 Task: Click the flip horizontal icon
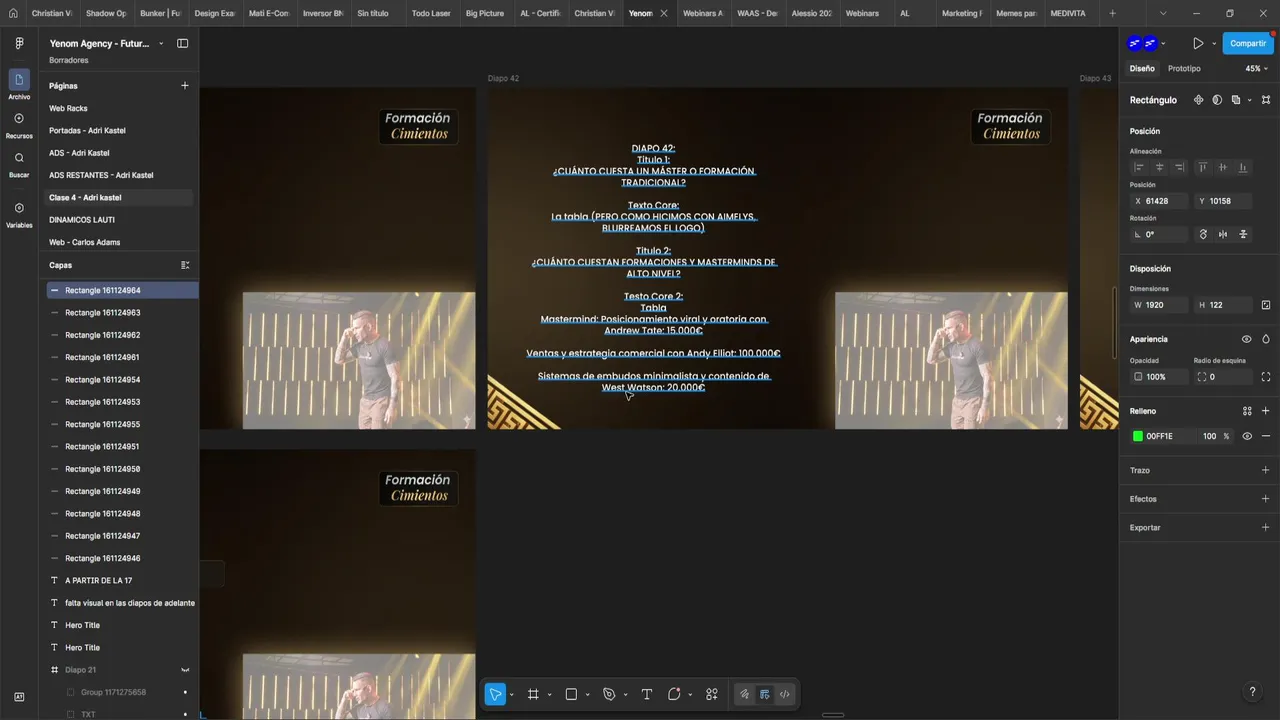1223,234
